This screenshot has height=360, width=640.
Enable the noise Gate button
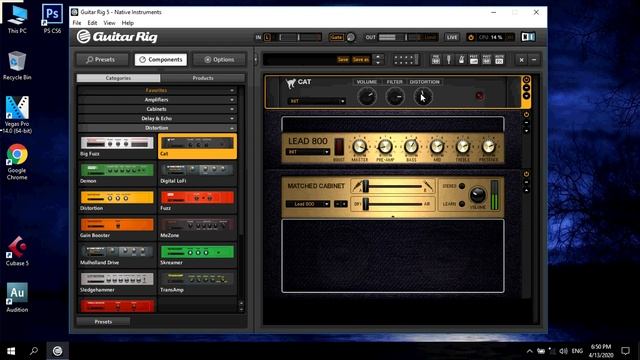pyautogui.click(x=336, y=37)
